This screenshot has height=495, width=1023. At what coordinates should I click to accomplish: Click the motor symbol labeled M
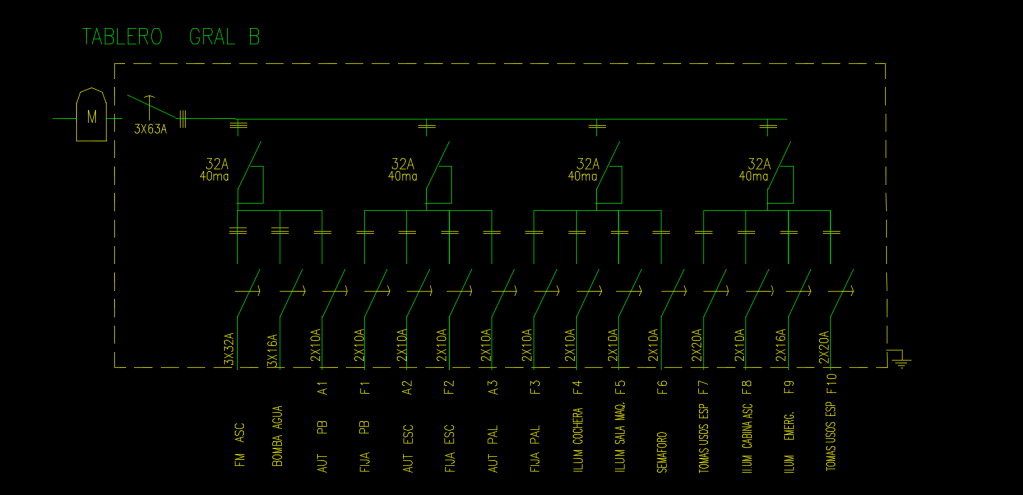tap(92, 117)
